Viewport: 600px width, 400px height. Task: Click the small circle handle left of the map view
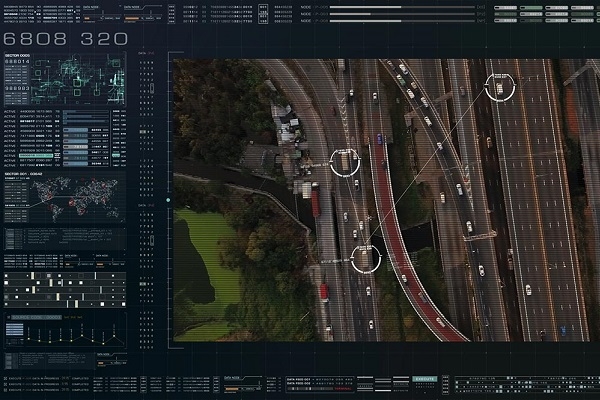click(168, 198)
